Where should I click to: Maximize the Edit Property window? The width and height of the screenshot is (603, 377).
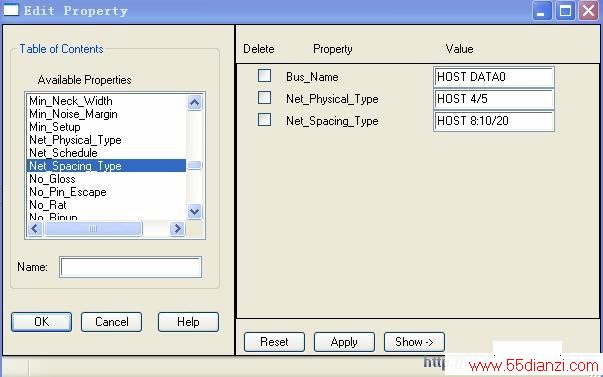[x=565, y=10]
